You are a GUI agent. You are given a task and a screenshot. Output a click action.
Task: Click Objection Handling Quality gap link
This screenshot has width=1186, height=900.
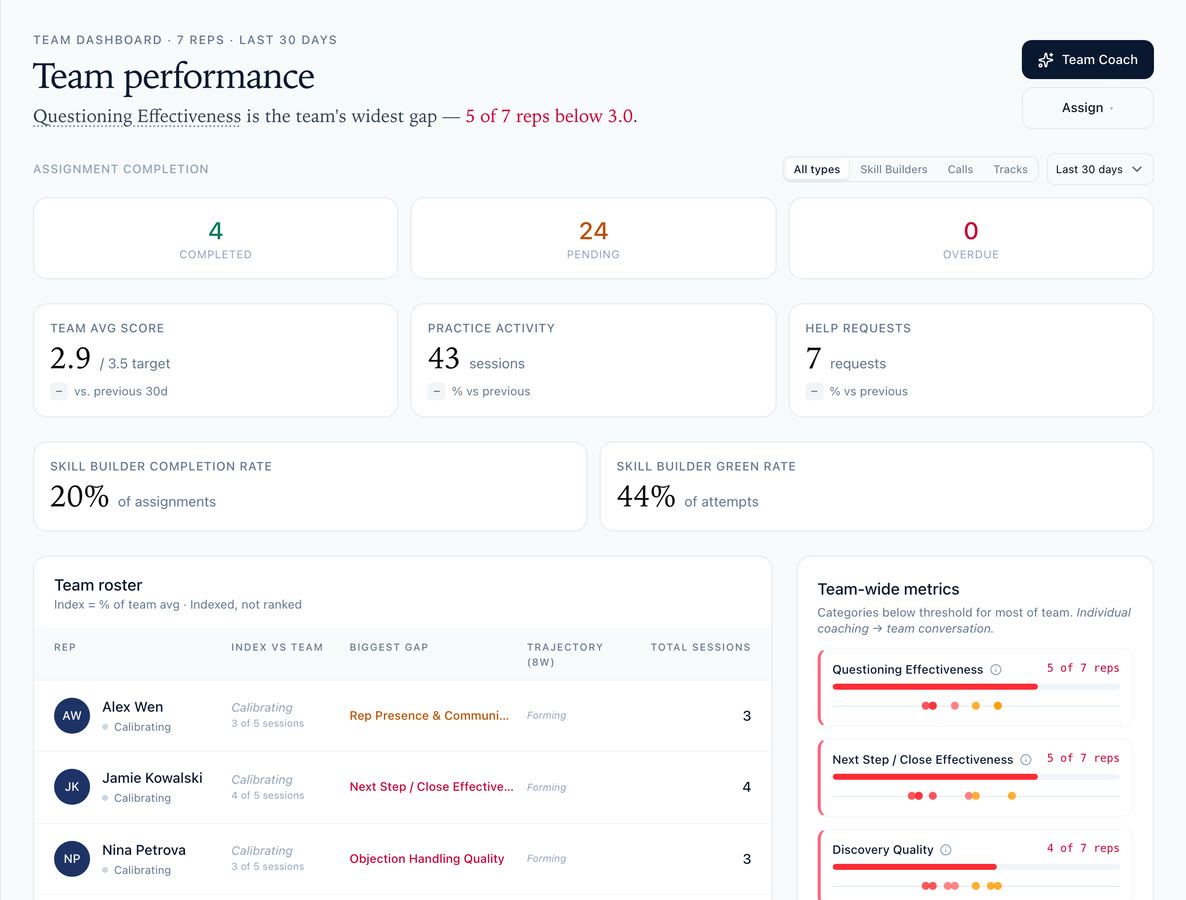(x=427, y=858)
